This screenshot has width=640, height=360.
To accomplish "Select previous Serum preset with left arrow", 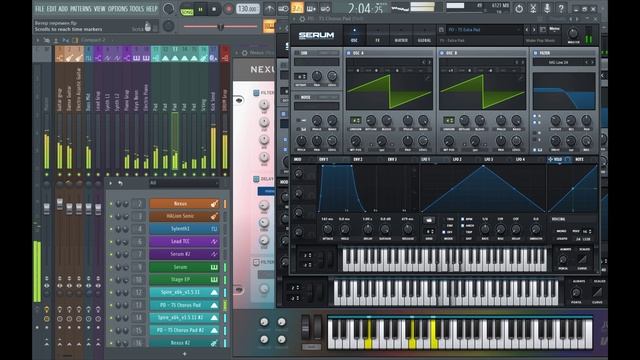I will click(527, 30).
